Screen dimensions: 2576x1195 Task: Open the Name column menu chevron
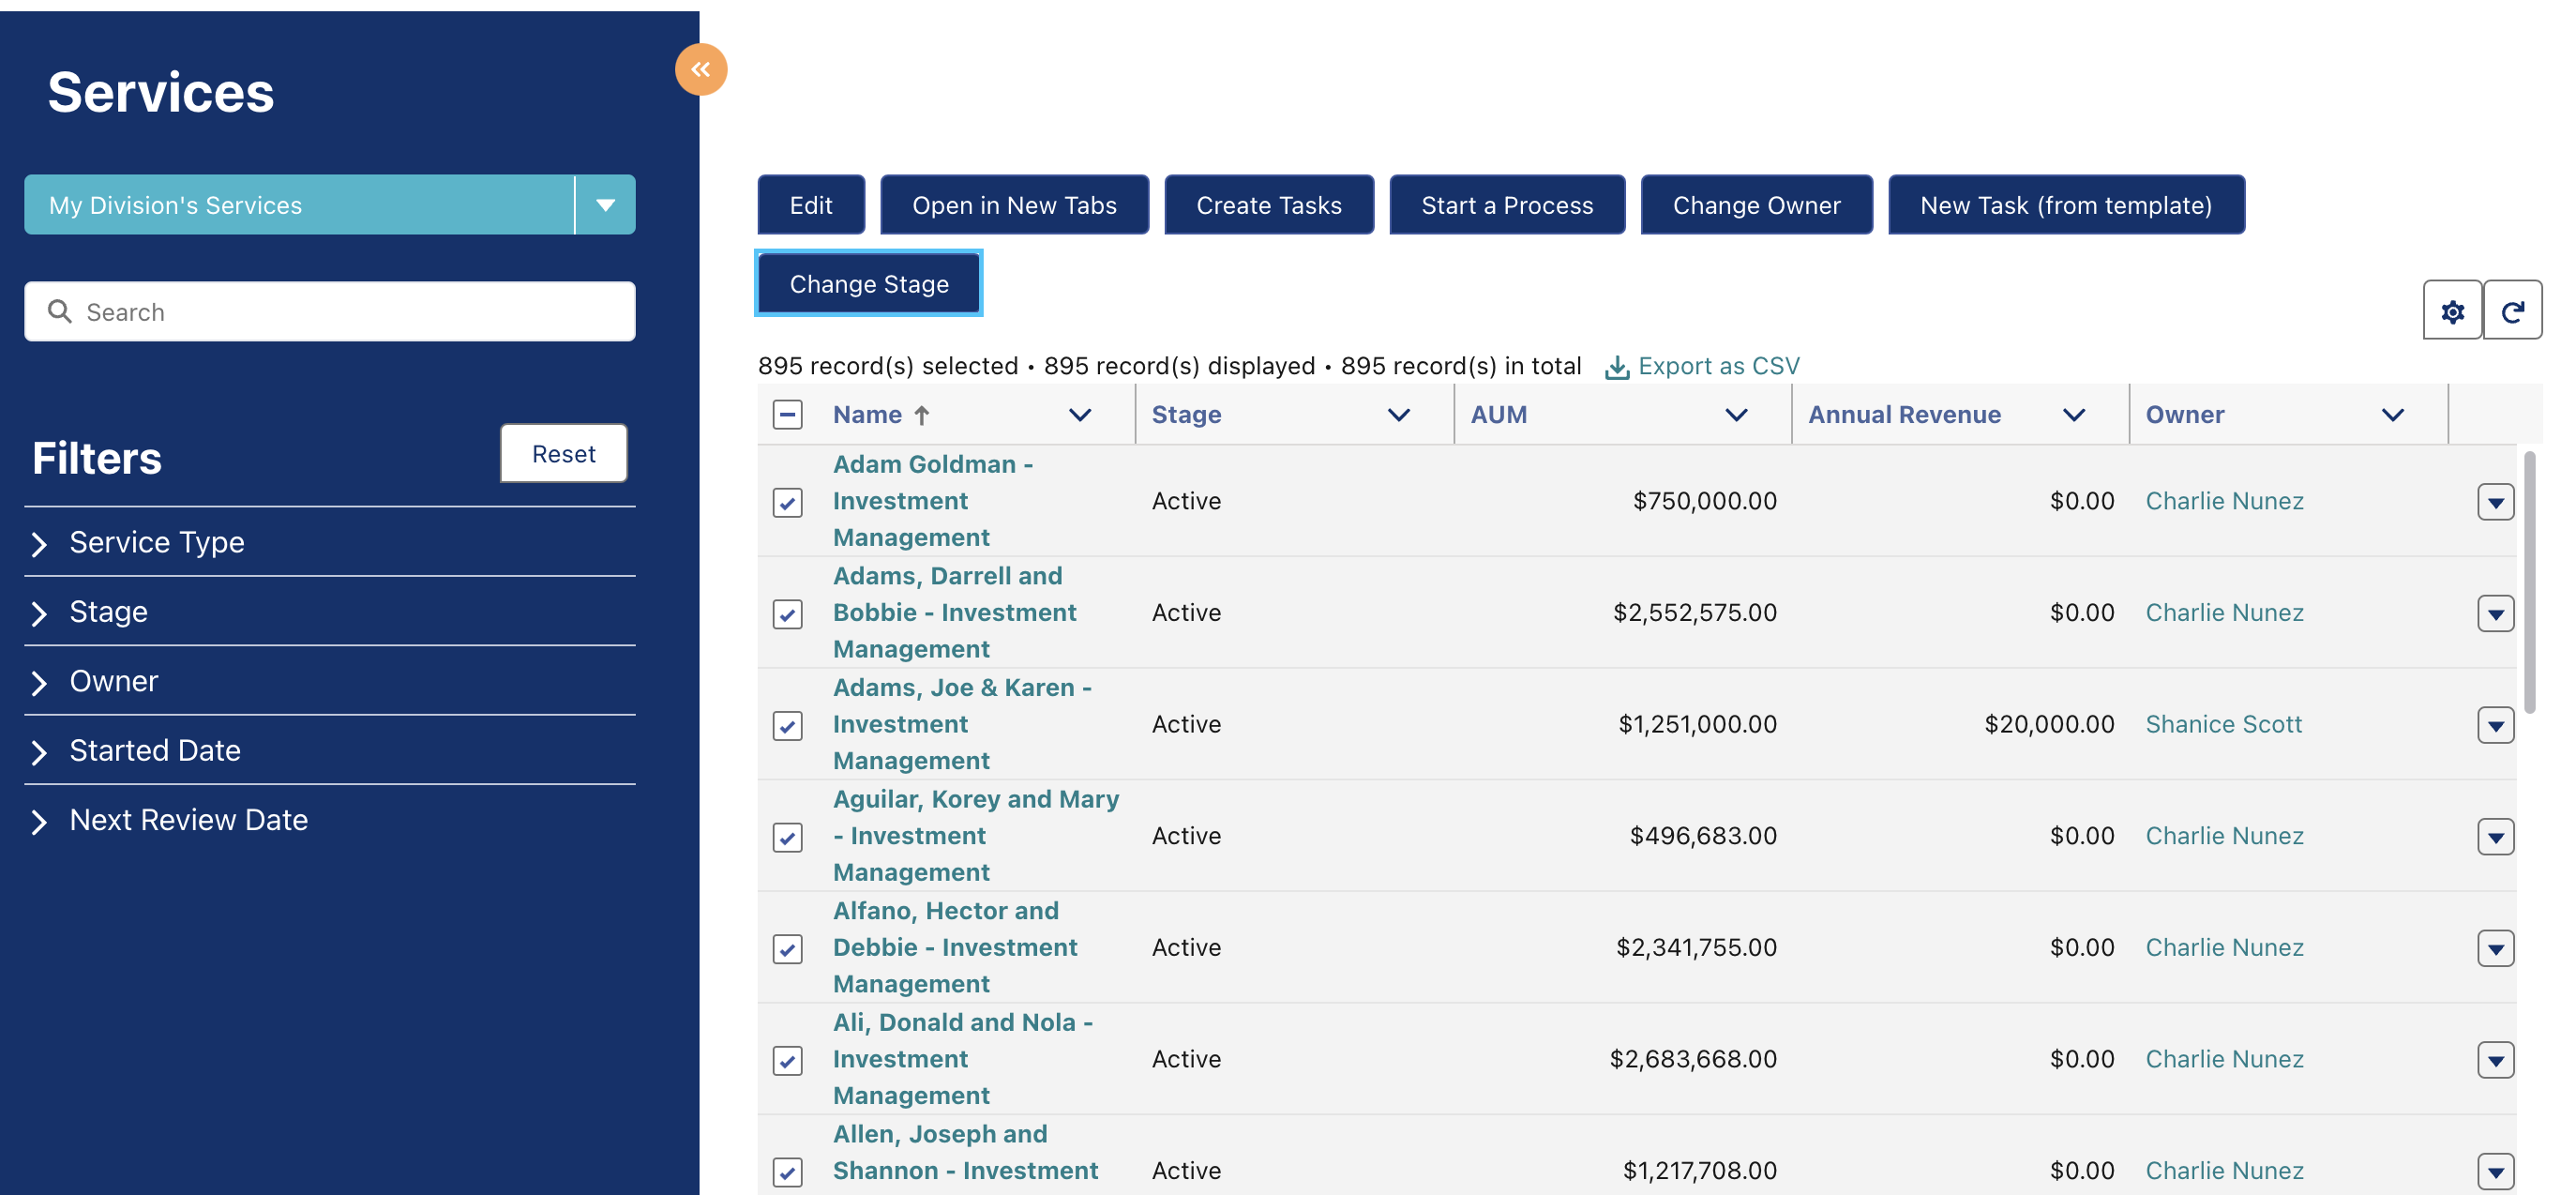1079,415
